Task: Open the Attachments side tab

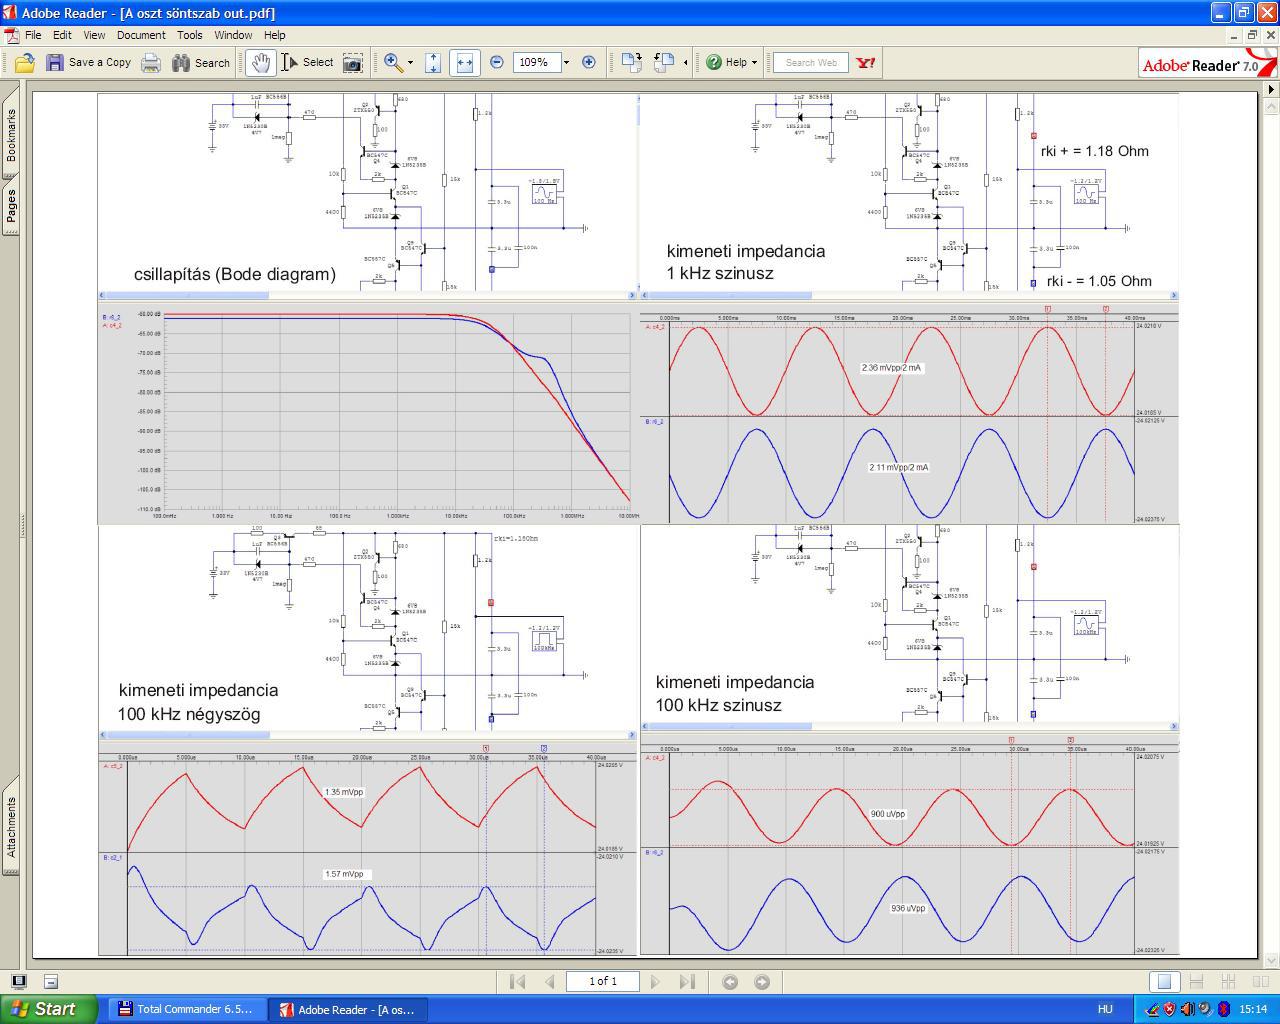Action: tap(11, 827)
